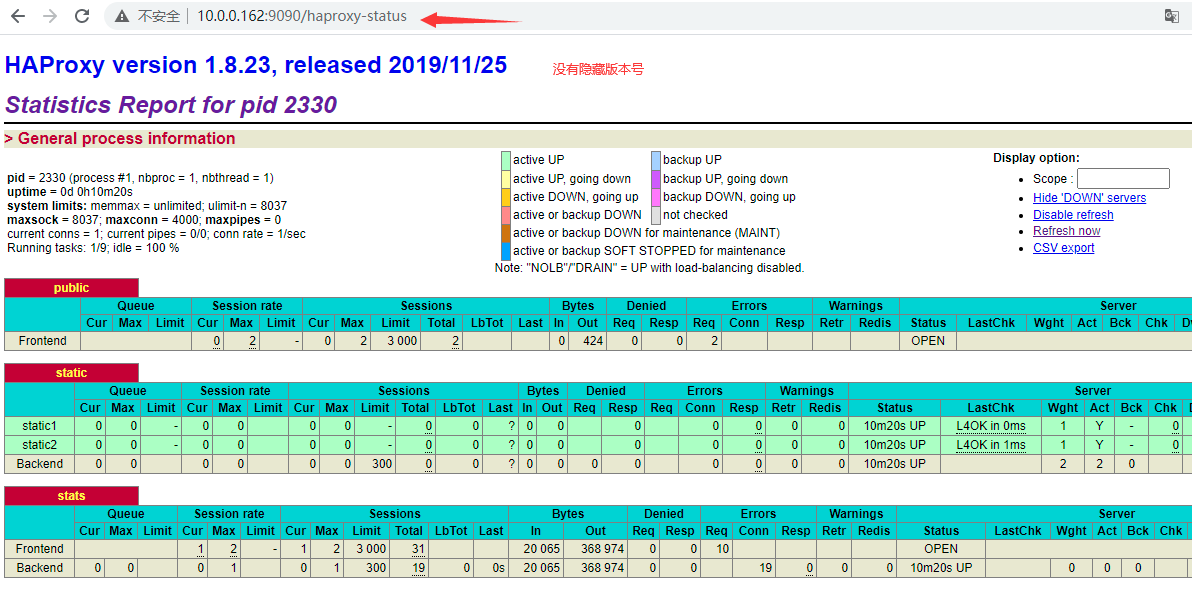Select the system limits memmax line
Viewport: 1192px width, 603px height.
[x=147, y=206]
